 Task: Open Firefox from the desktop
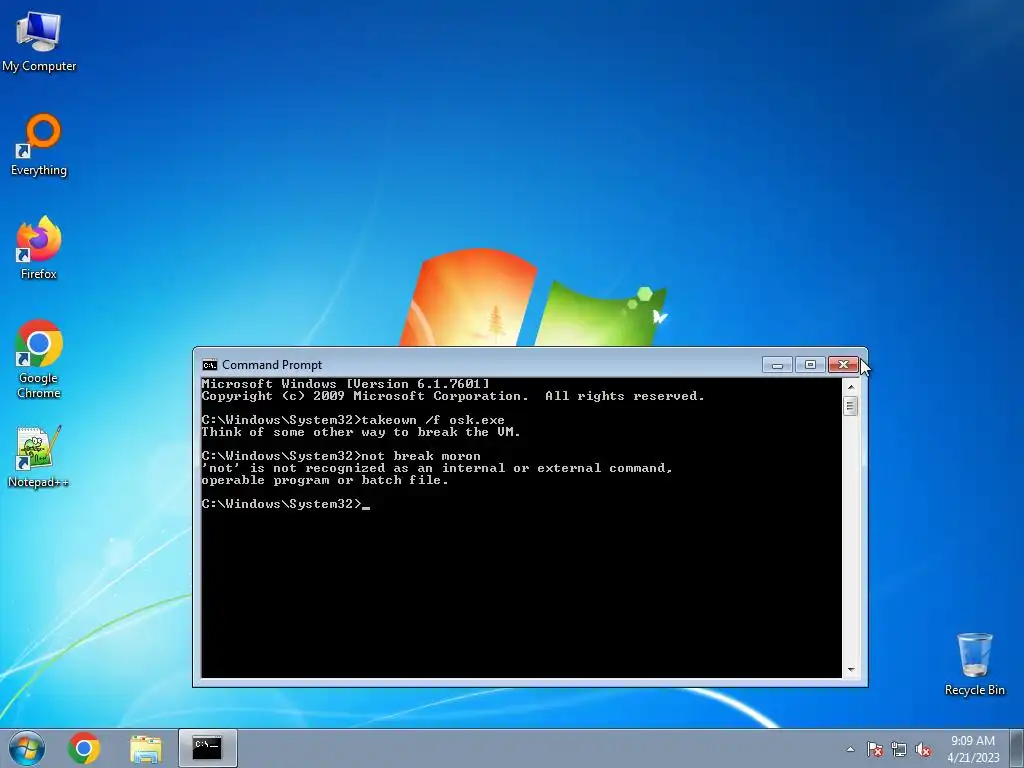[39, 248]
